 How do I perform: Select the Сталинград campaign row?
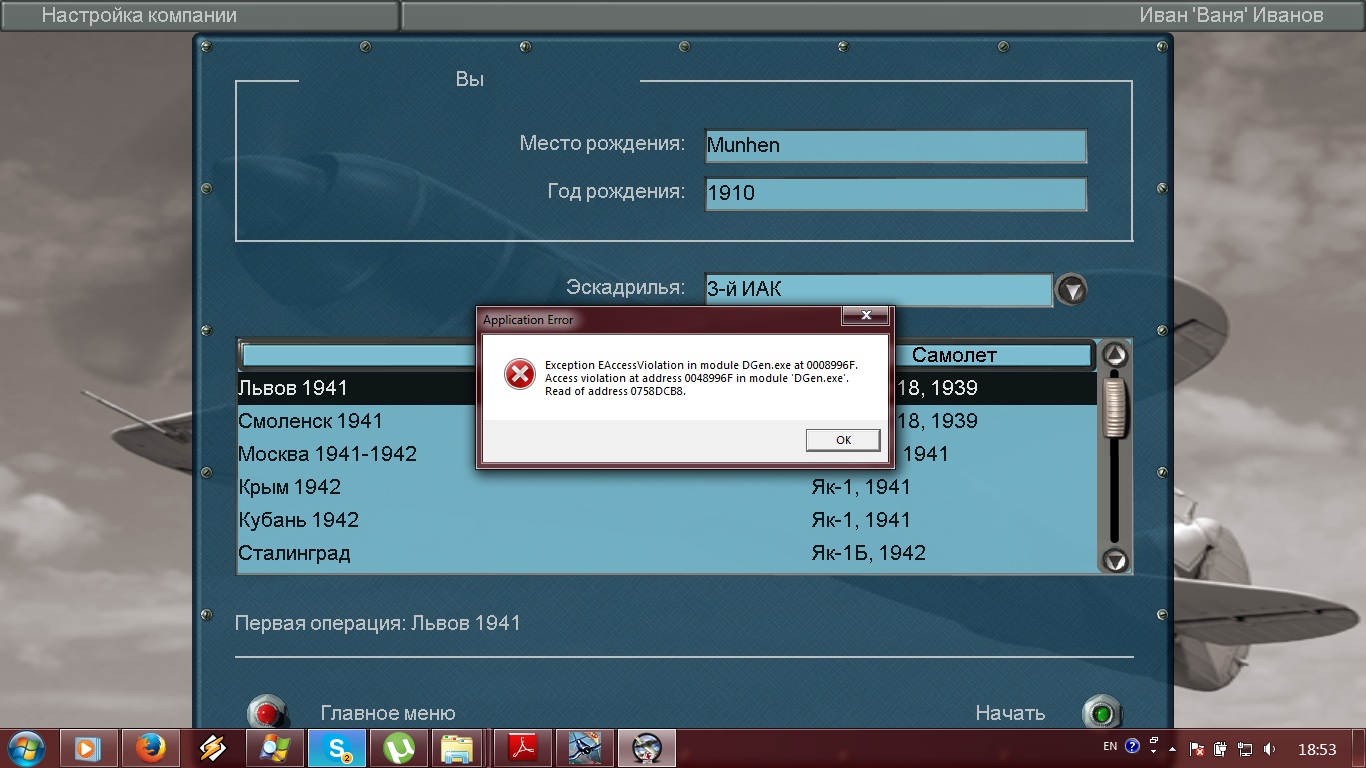(x=668, y=553)
